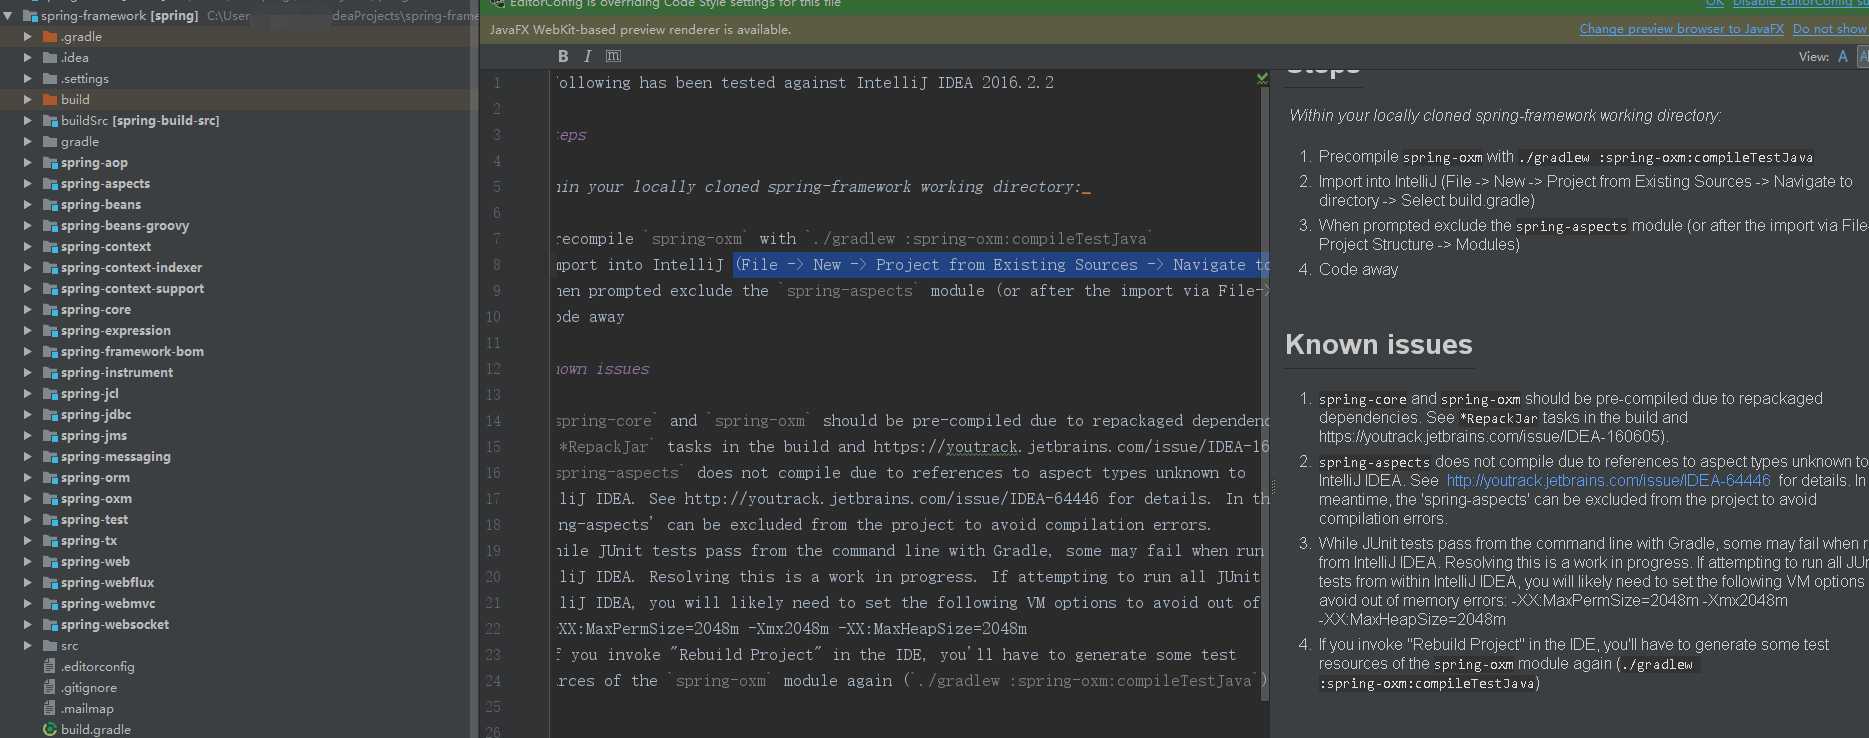Click the 'Known issues' heading in the preview
The height and width of the screenshot is (738, 1869).
(x=1378, y=345)
